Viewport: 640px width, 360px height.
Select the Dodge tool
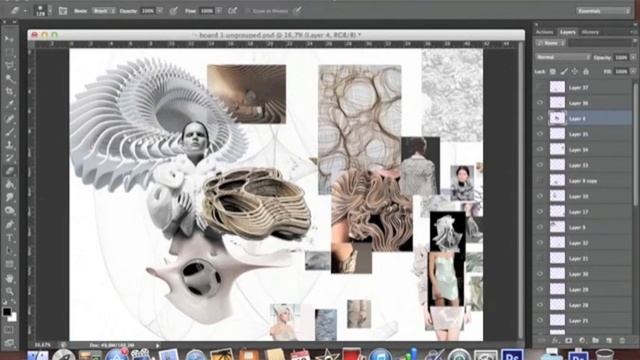[9, 211]
